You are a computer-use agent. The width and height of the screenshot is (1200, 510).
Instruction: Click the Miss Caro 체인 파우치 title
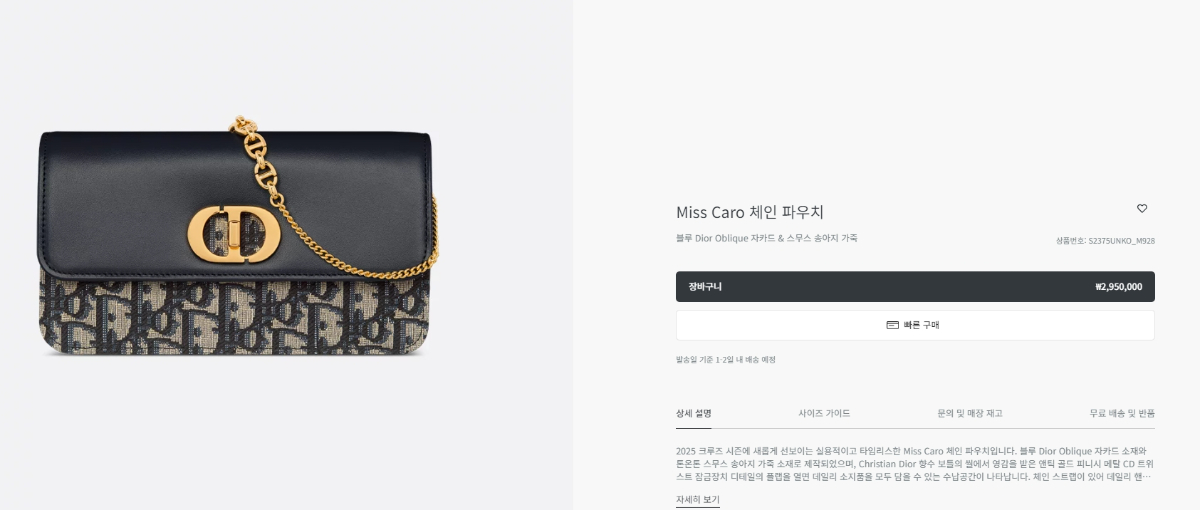click(750, 212)
